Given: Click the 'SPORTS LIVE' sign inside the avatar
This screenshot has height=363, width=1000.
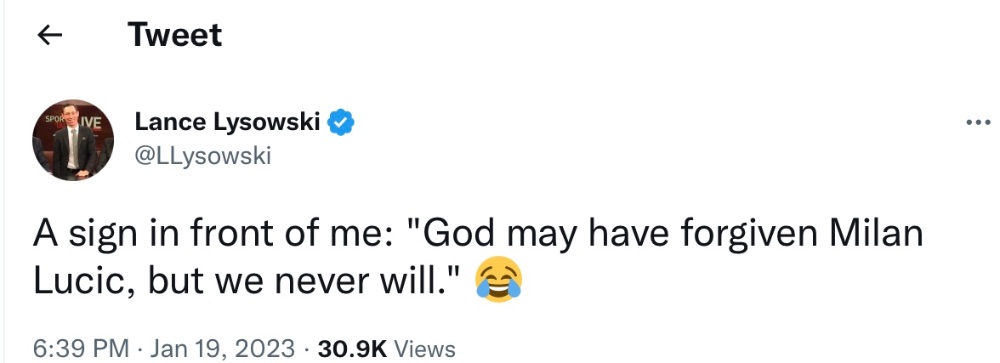Looking at the screenshot, I should pyautogui.click(x=73, y=122).
